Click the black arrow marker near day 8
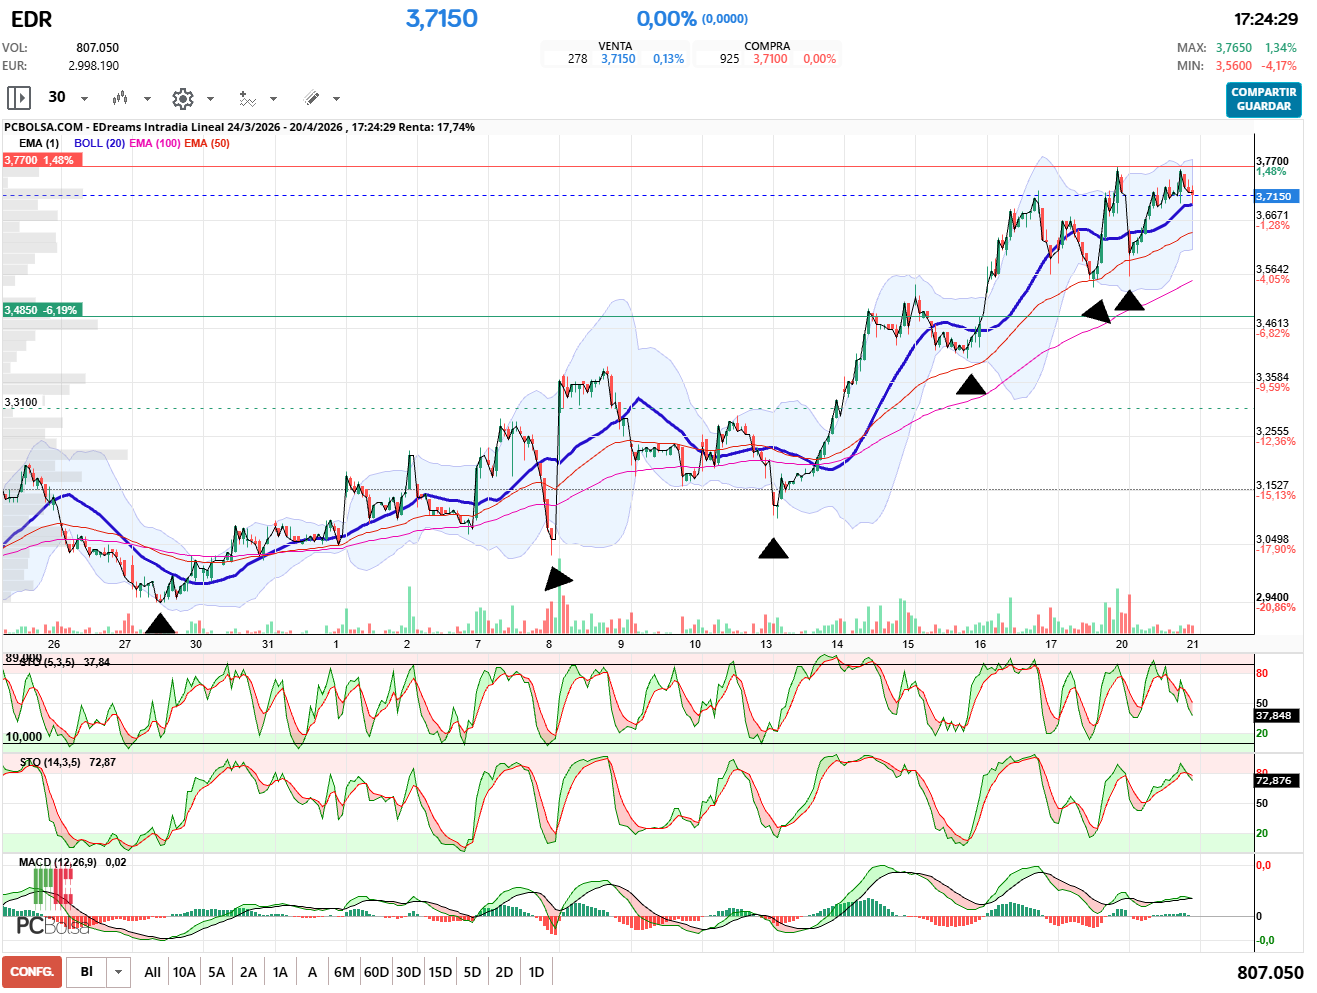The width and height of the screenshot is (1317, 993). [557, 578]
